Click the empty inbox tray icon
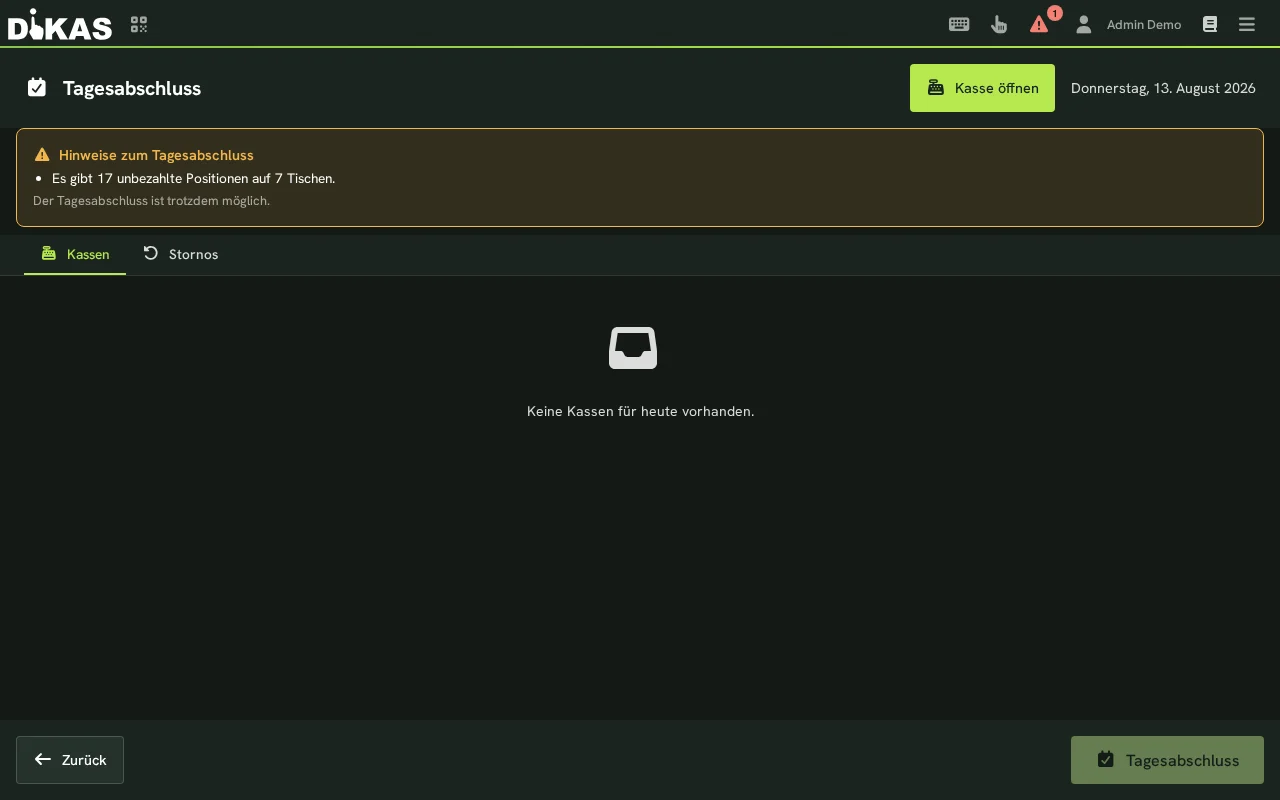 pyautogui.click(x=633, y=348)
